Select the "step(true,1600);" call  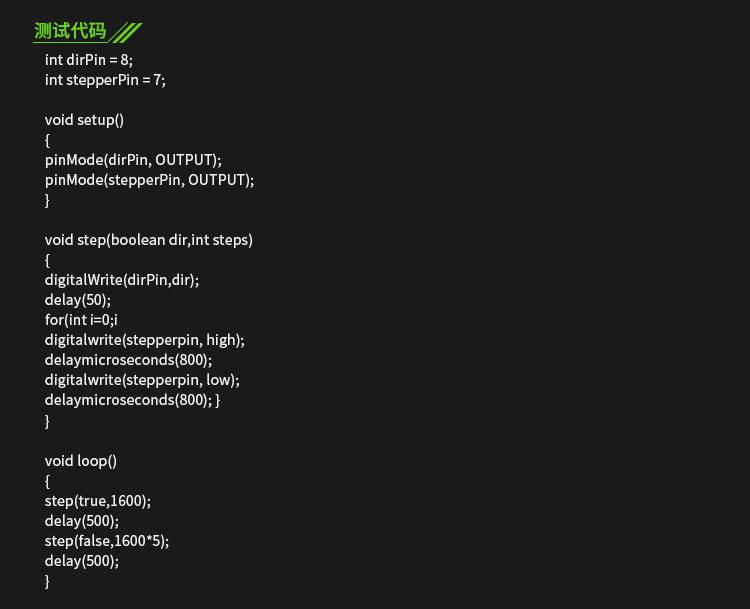98,501
